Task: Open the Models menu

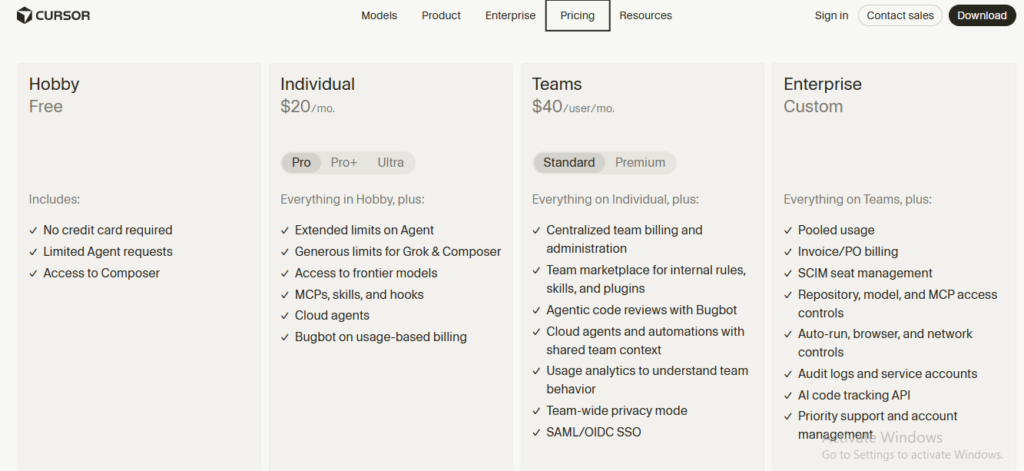Action: click(379, 15)
